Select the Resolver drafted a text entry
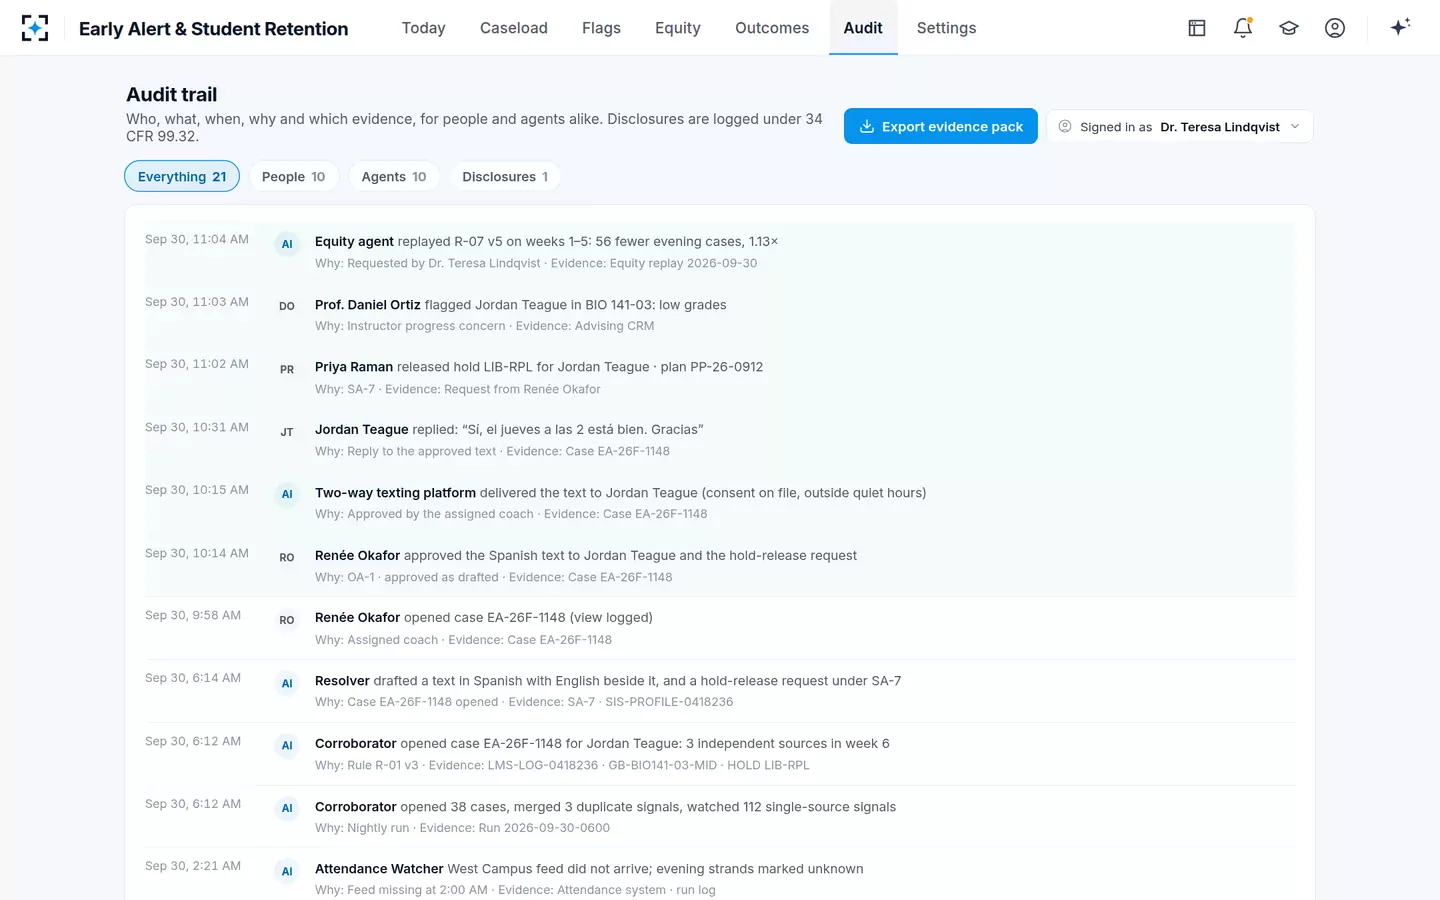Viewport: 1440px width, 900px height. click(719, 691)
